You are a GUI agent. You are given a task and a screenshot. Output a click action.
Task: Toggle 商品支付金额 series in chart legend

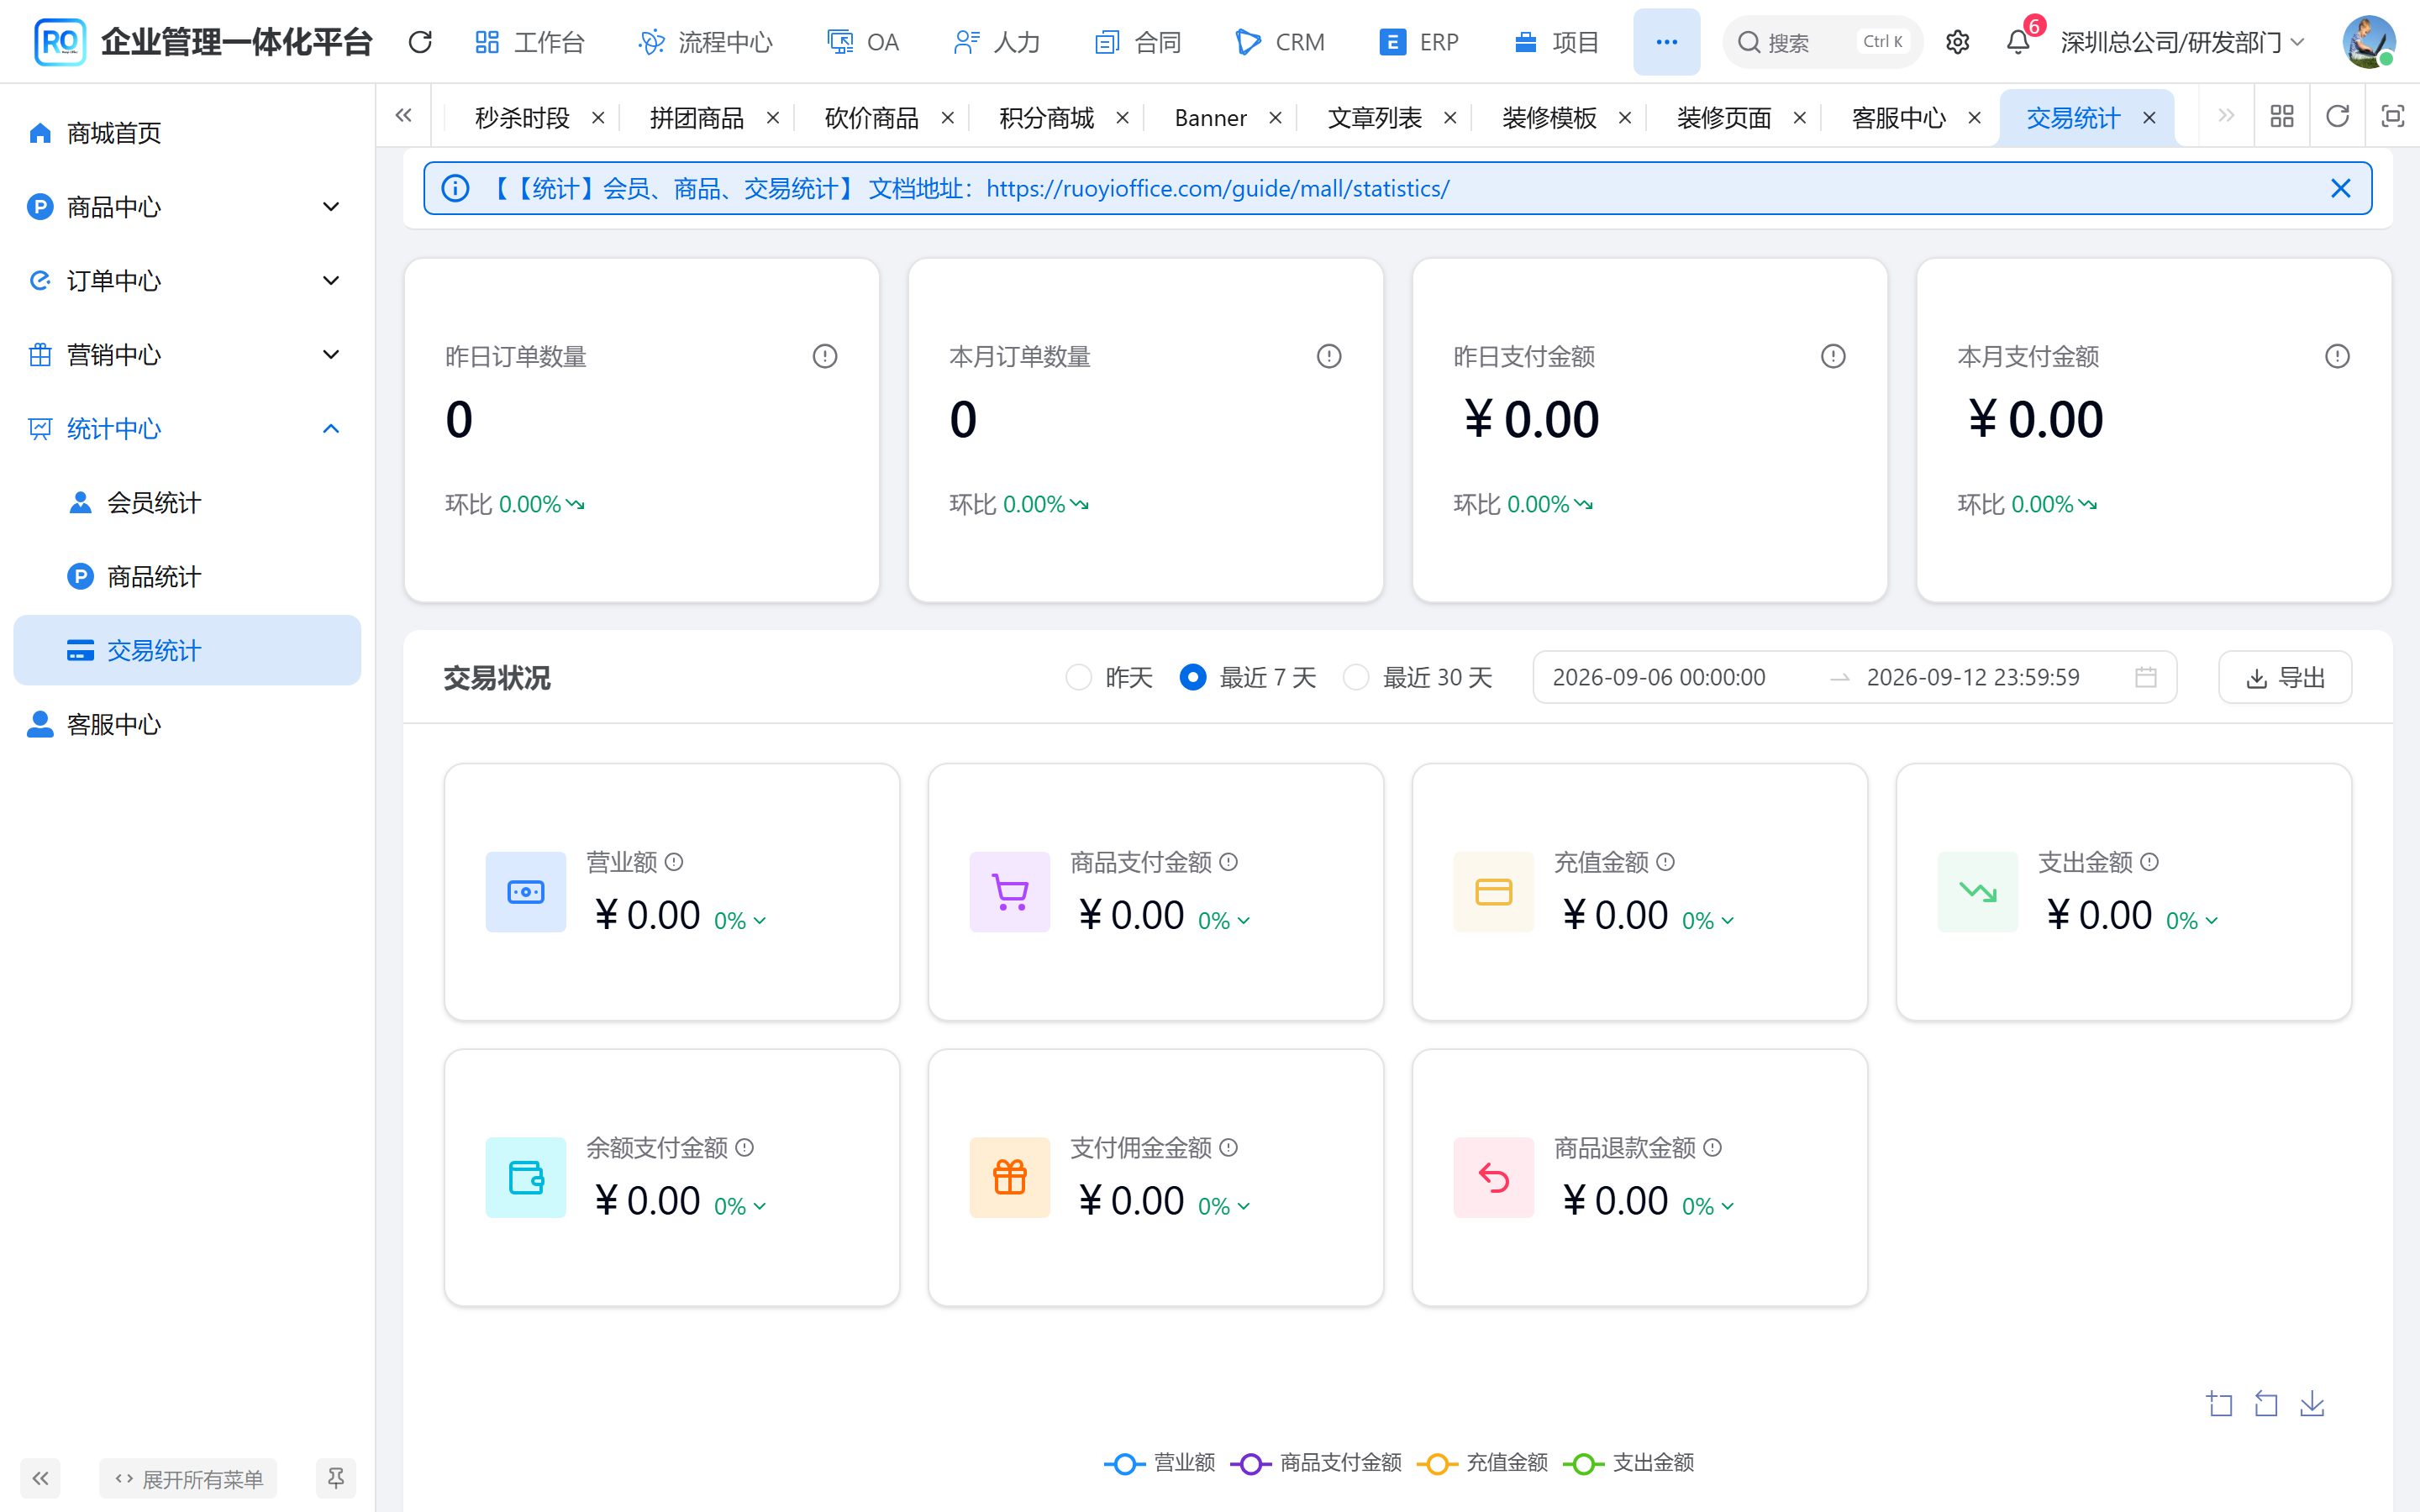pos(1316,1463)
